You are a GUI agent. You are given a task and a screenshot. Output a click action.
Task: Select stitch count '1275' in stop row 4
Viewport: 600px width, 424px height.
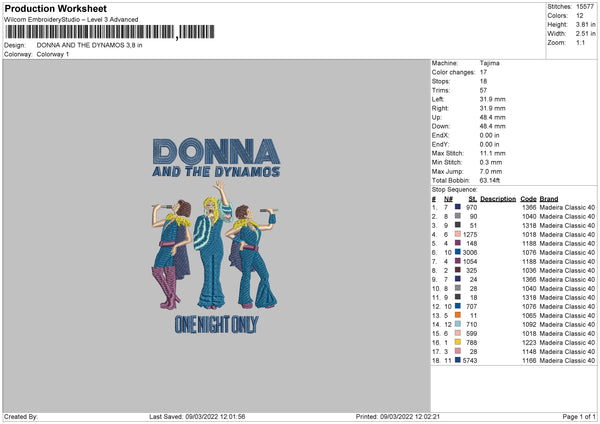470,235
